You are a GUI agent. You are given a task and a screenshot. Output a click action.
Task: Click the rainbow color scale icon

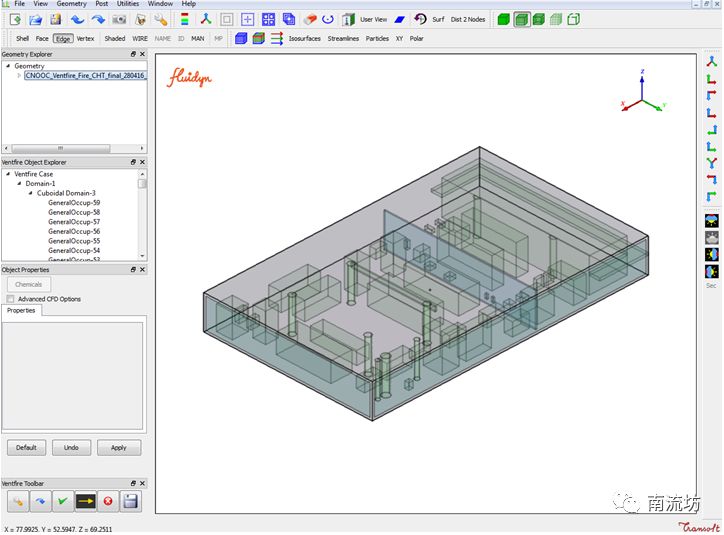click(184, 19)
